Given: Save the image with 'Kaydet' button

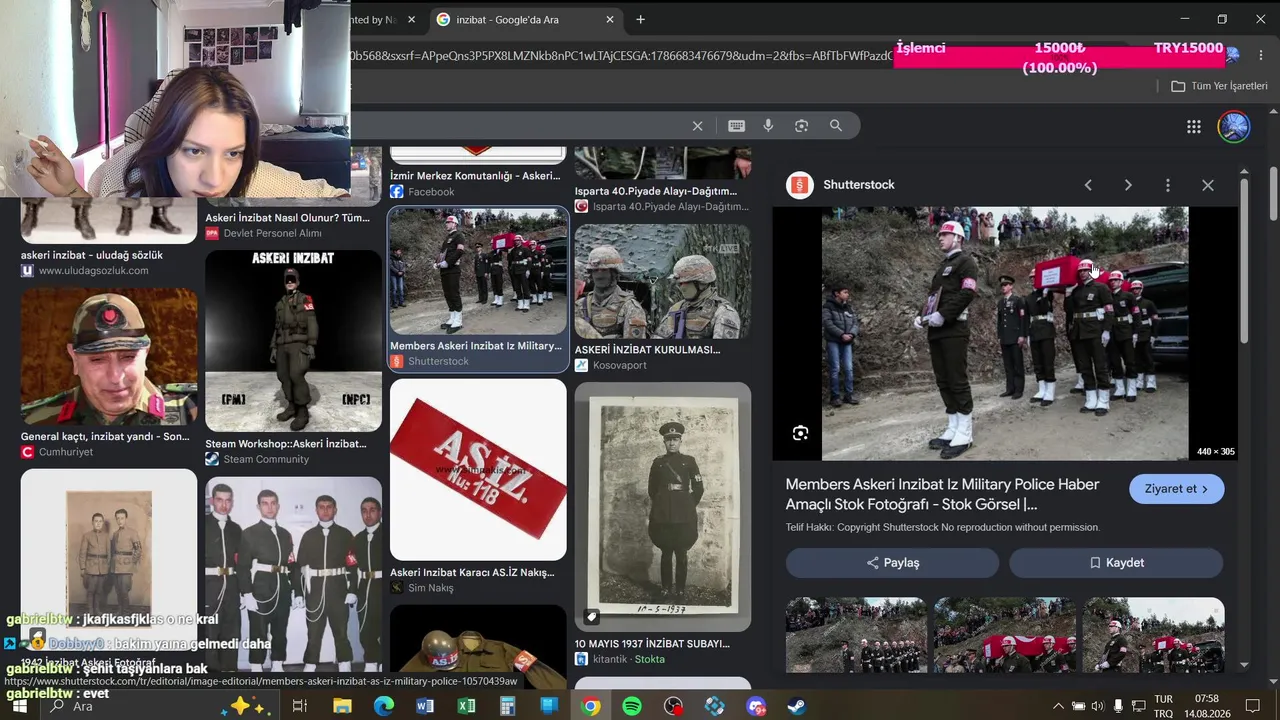Looking at the screenshot, I should click(1116, 563).
